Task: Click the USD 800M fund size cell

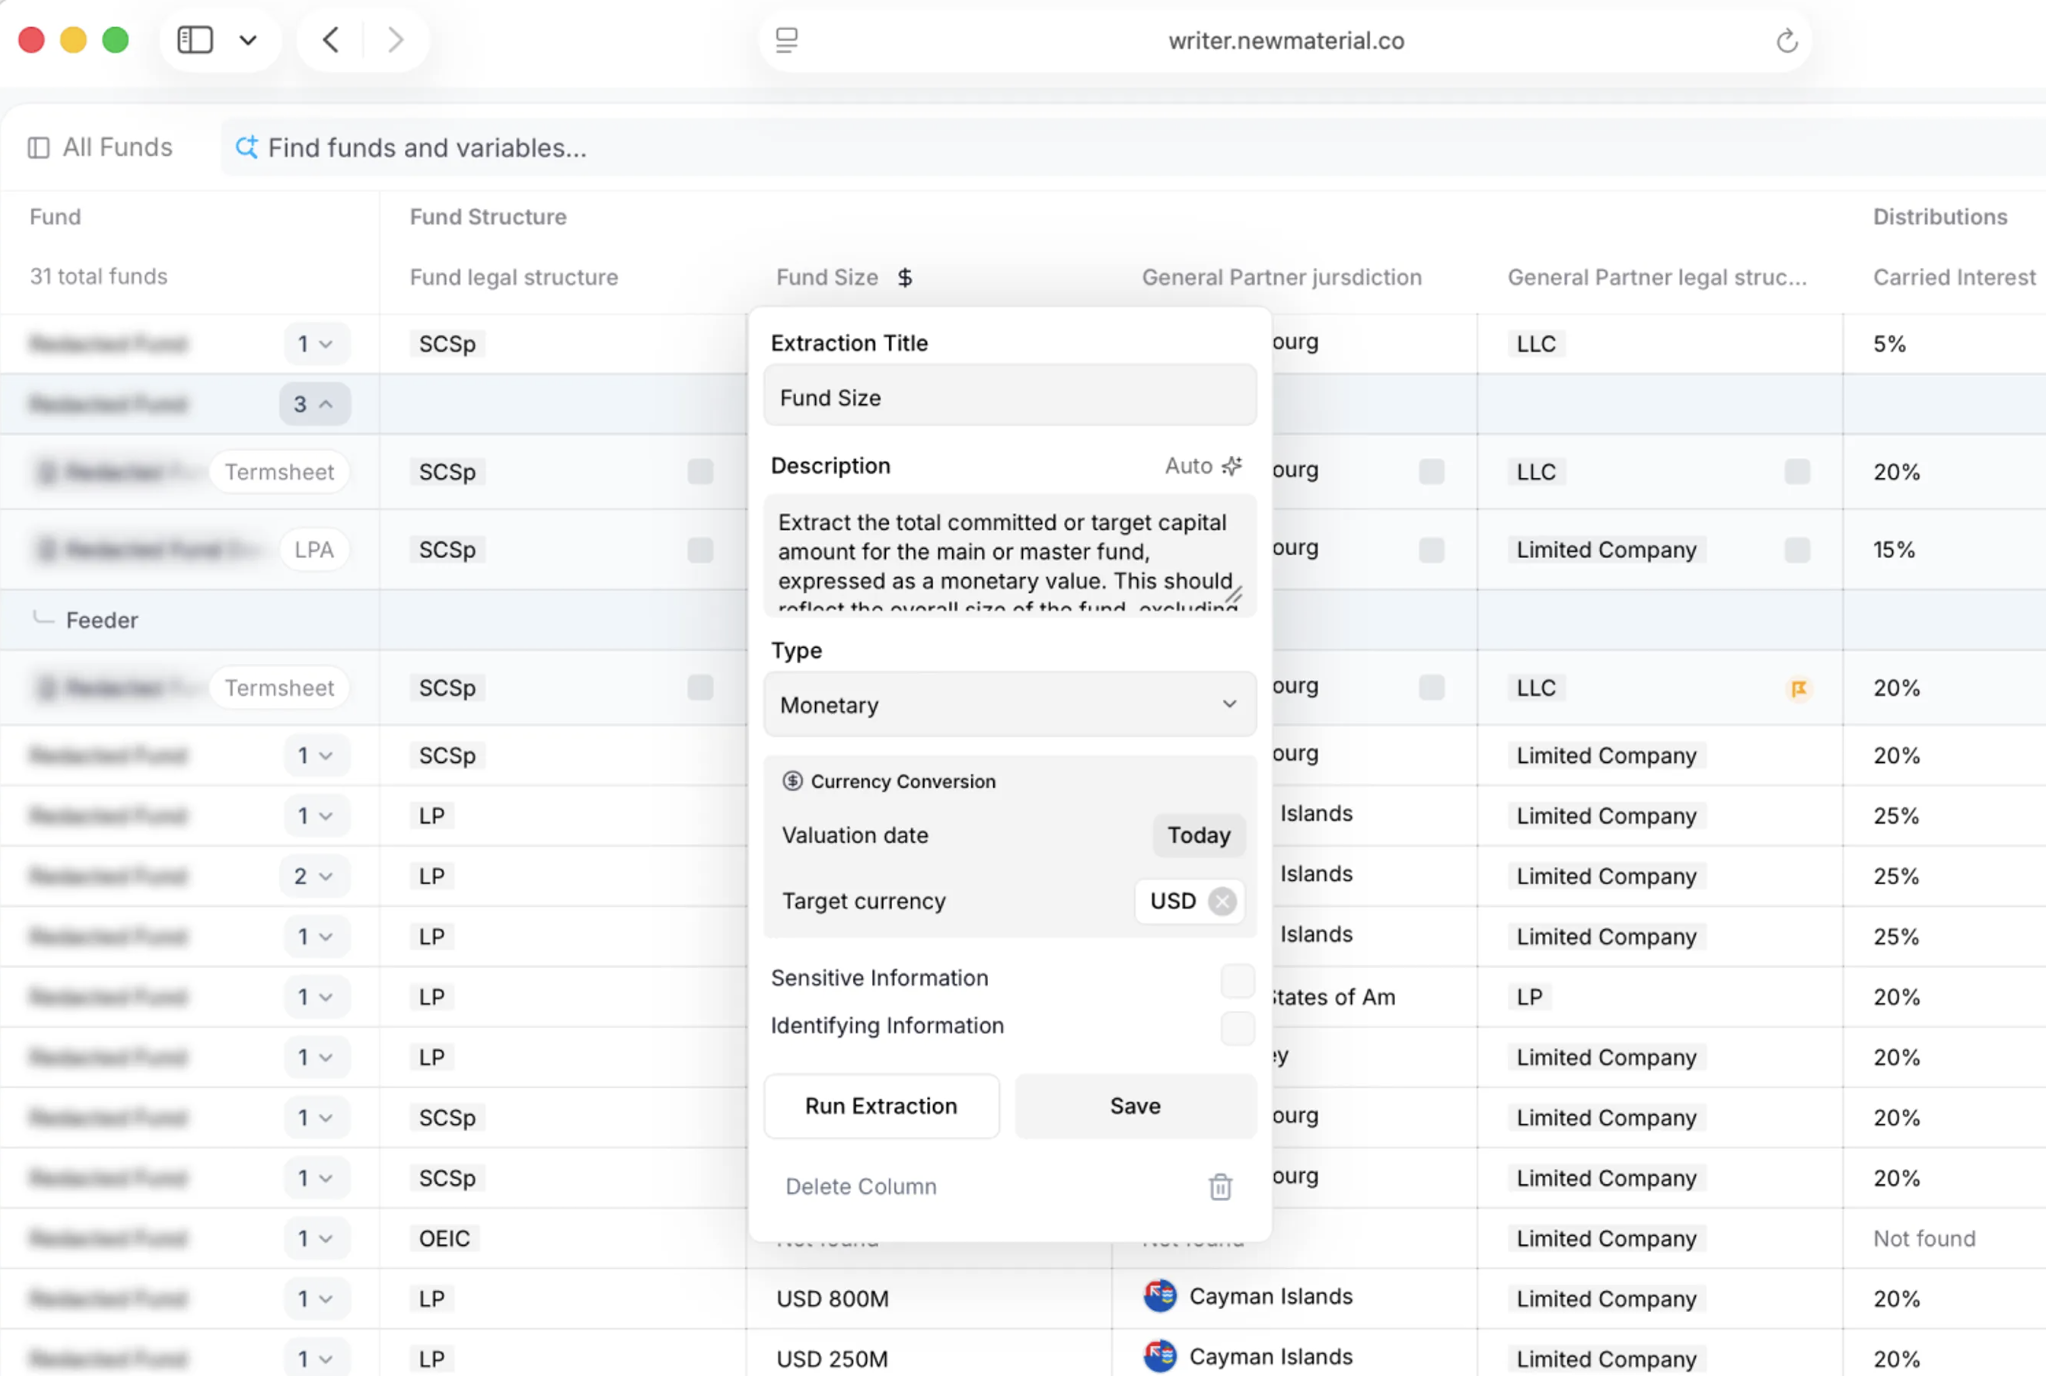Action: click(x=832, y=1298)
